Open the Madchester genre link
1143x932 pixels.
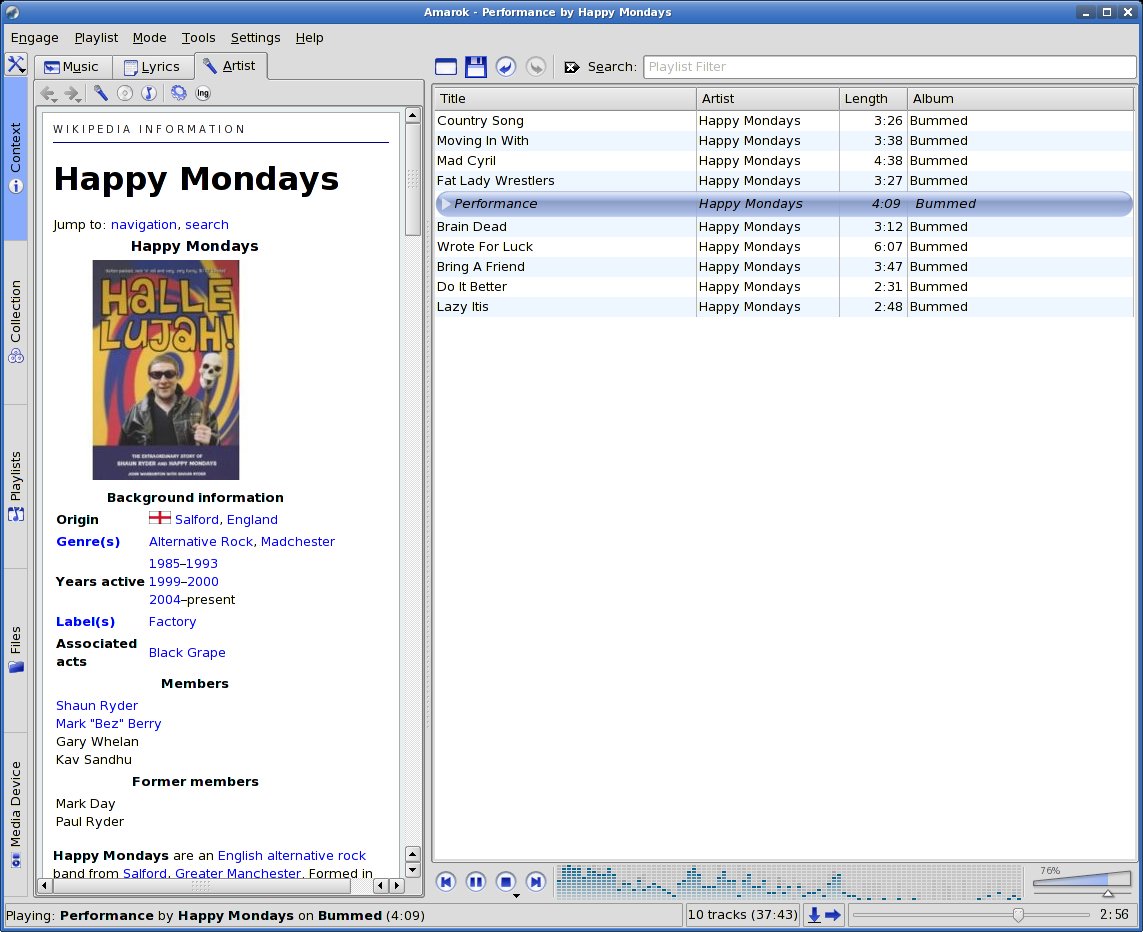click(298, 541)
